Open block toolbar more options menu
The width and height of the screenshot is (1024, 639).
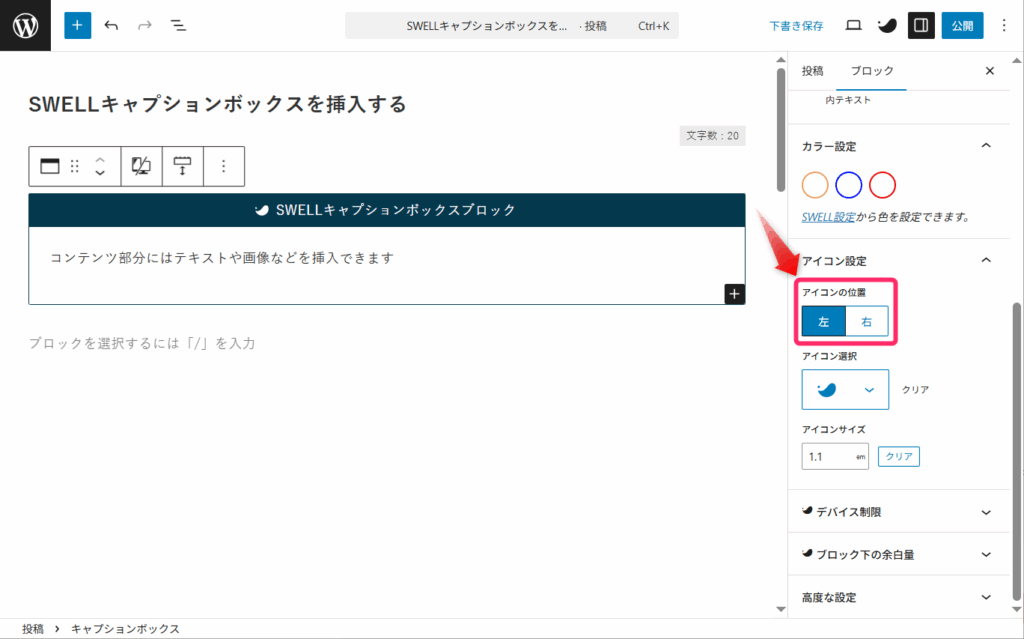pos(223,166)
